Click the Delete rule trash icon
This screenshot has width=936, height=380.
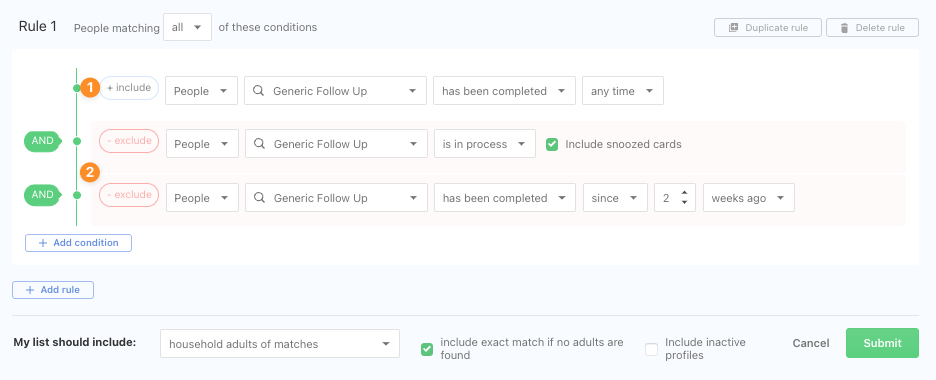[x=844, y=27]
